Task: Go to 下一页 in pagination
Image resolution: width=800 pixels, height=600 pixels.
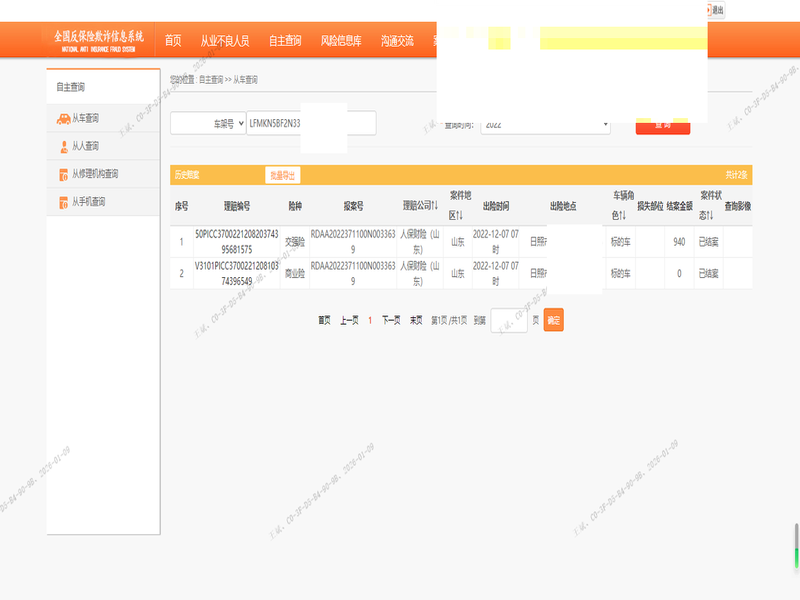Action: [x=391, y=320]
